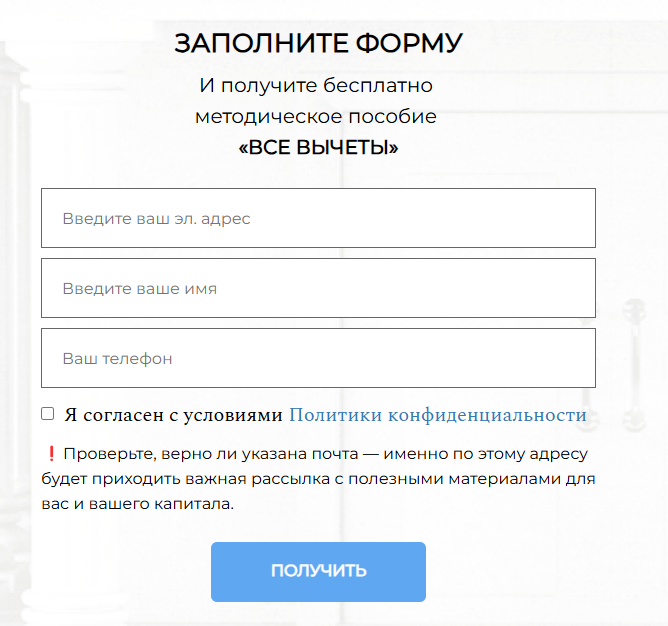The width and height of the screenshot is (668, 626).
Task: Click the 'ЗАПОЛНИТЕ ФОРМУ' heading
Action: coord(318,43)
